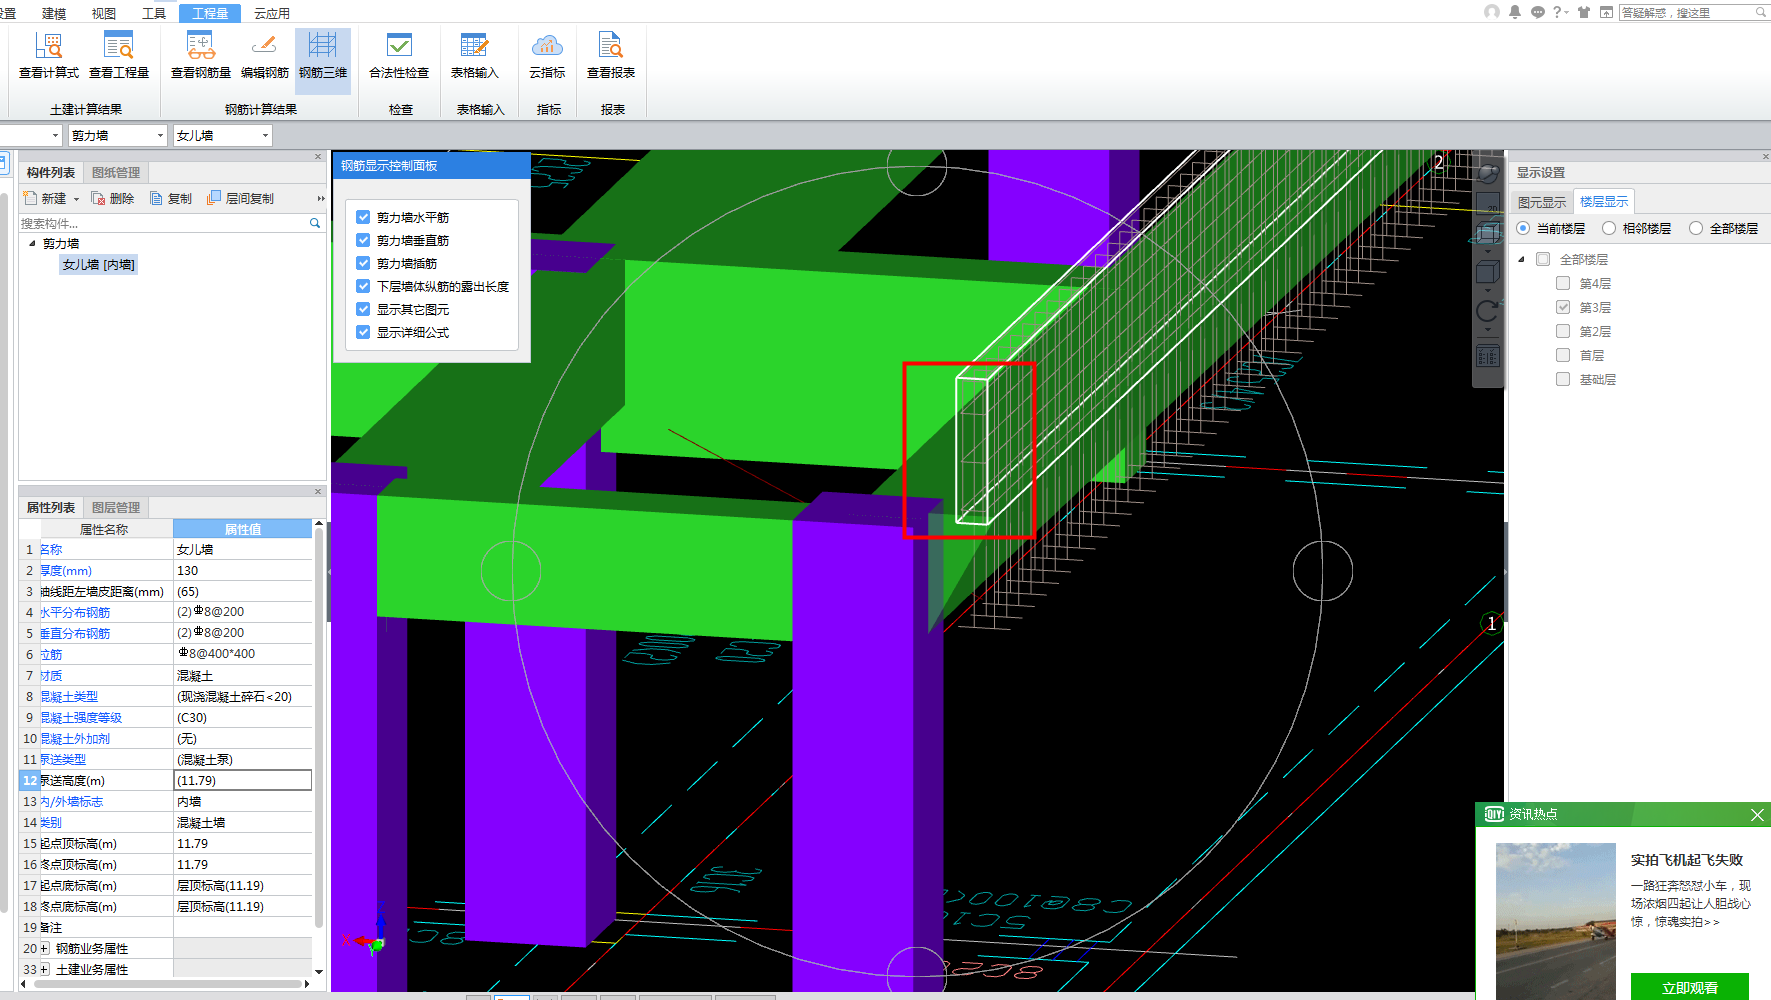The height and width of the screenshot is (1000, 1771).
Task: Open 查看工程量 tool
Action: pos(119,56)
